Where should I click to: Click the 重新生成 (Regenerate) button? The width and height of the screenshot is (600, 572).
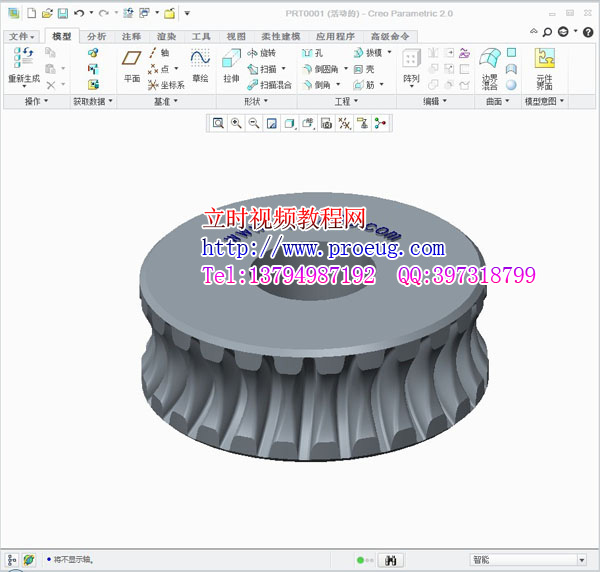[24, 66]
